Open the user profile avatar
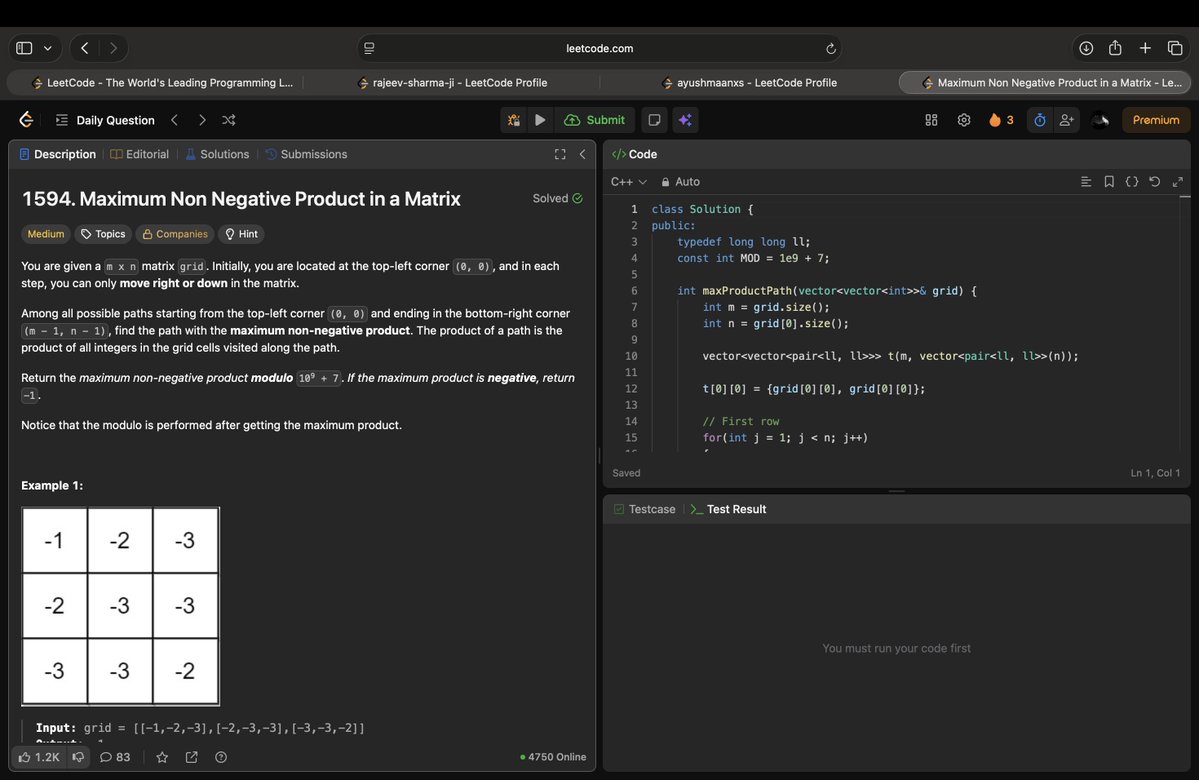The height and width of the screenshot is (780, 1199). tap(1100, 120)
